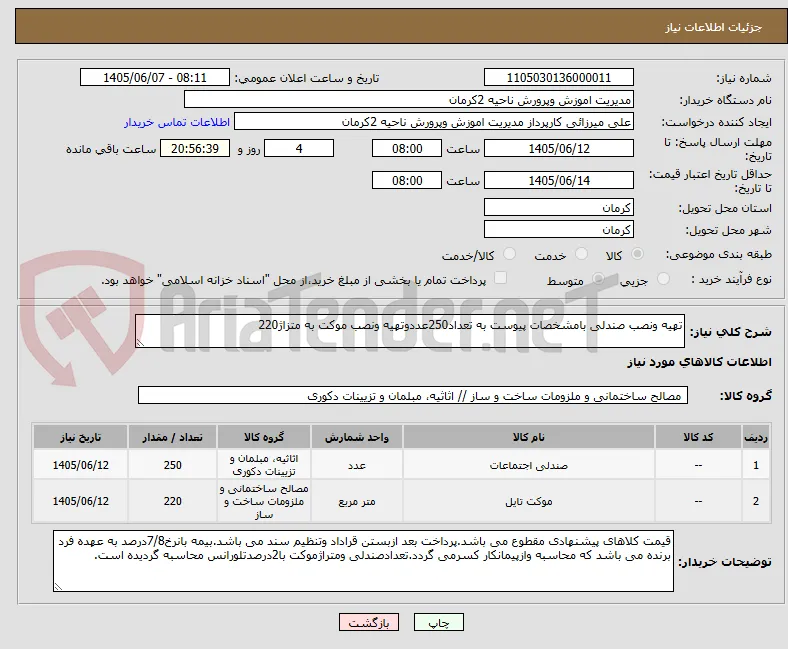Click the گروه کالا column header
788x649 pixels.
tap(264, 437)
